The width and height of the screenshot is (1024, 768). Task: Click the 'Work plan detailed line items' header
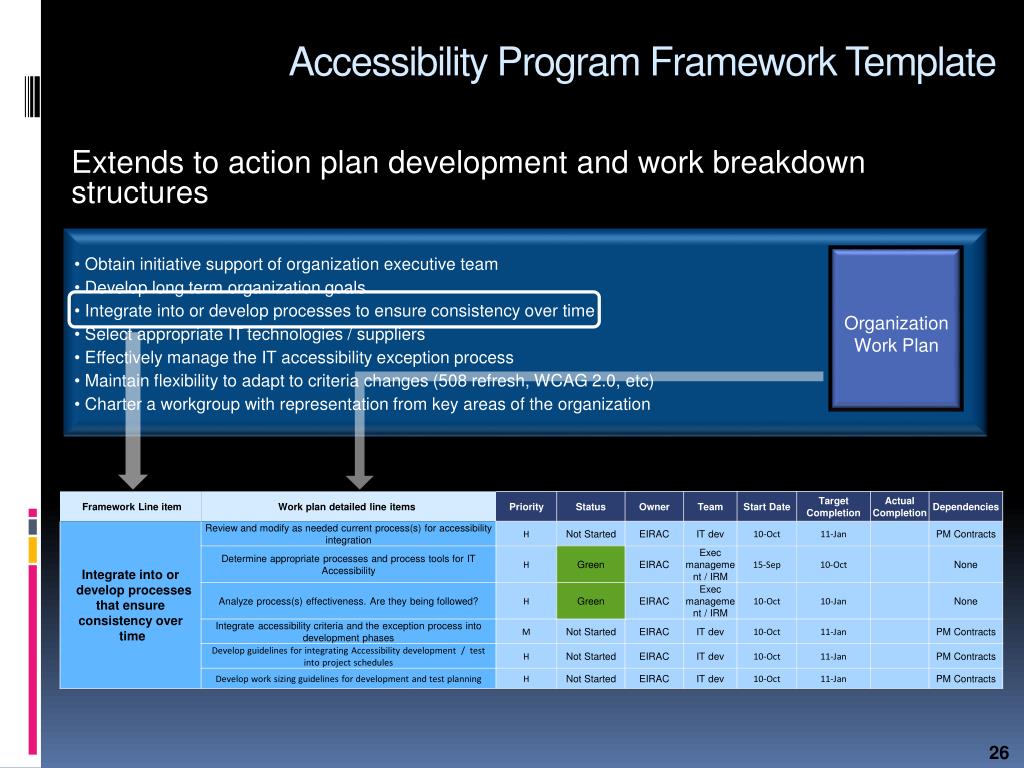click(347, 507)
